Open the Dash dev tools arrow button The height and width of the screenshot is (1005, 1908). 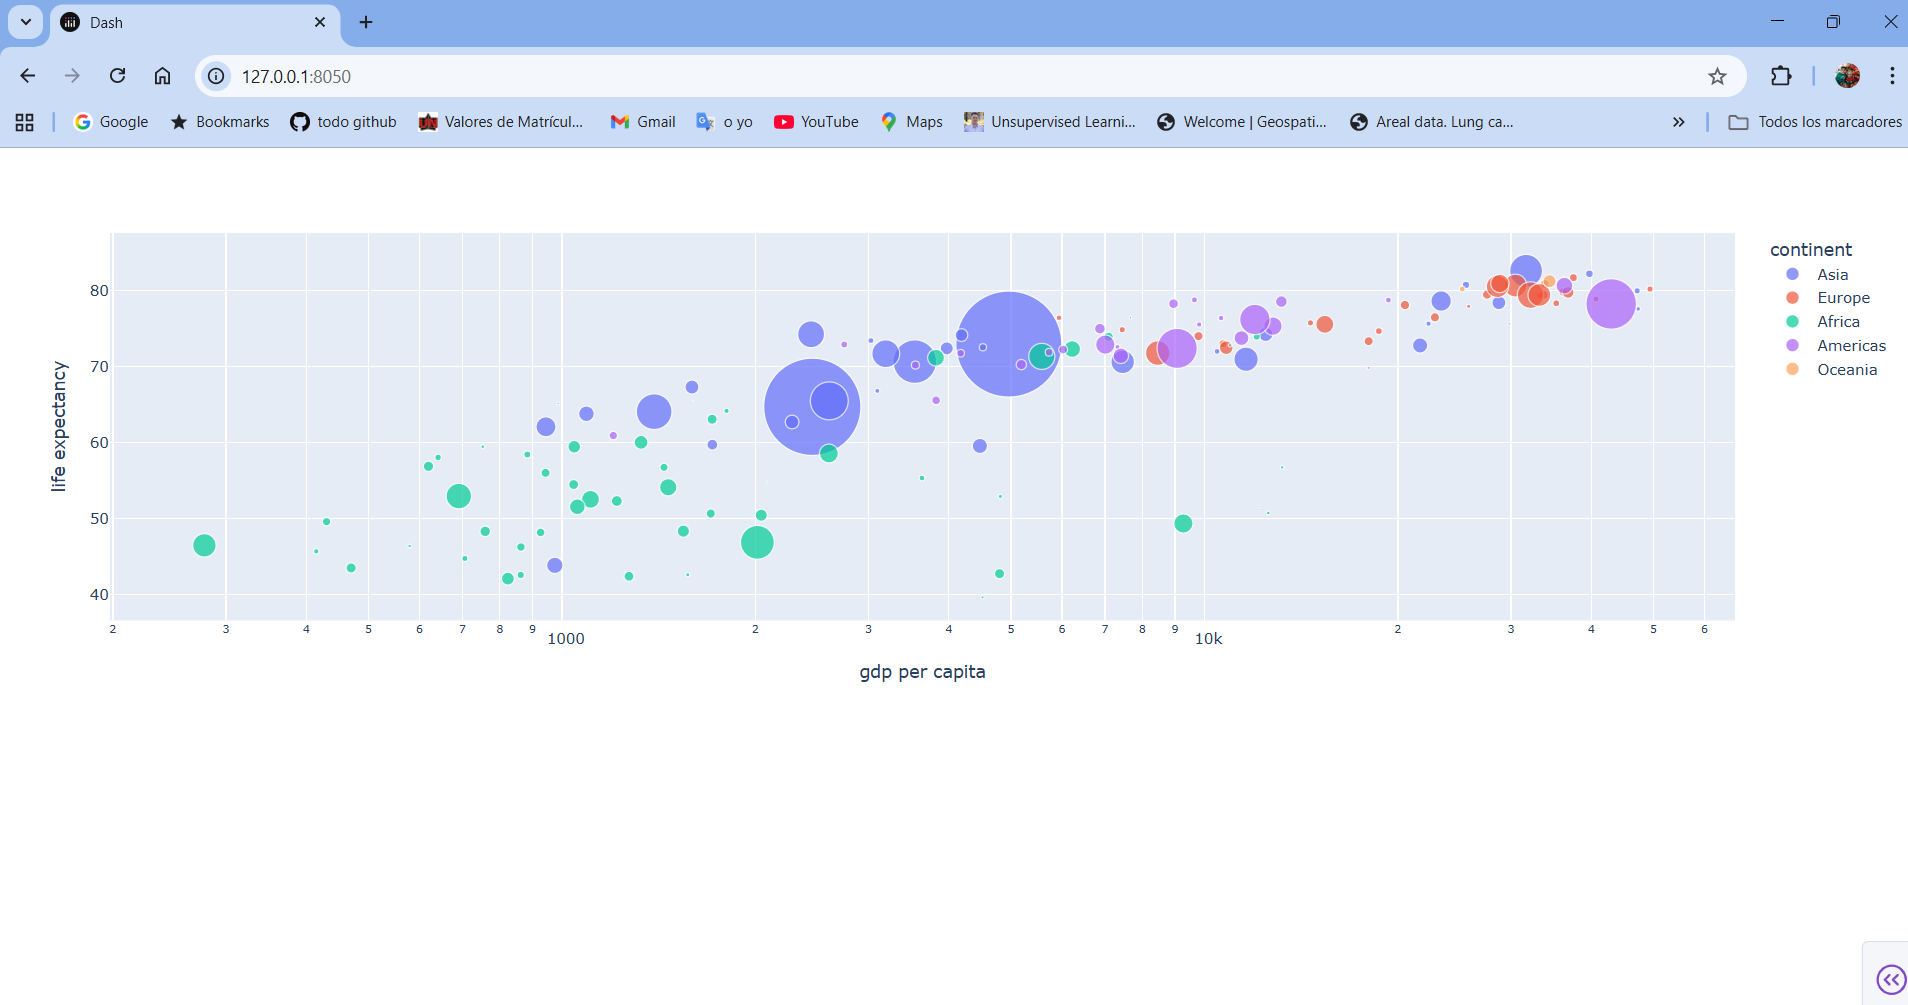pyautogui.click(x=1891, y=979)
